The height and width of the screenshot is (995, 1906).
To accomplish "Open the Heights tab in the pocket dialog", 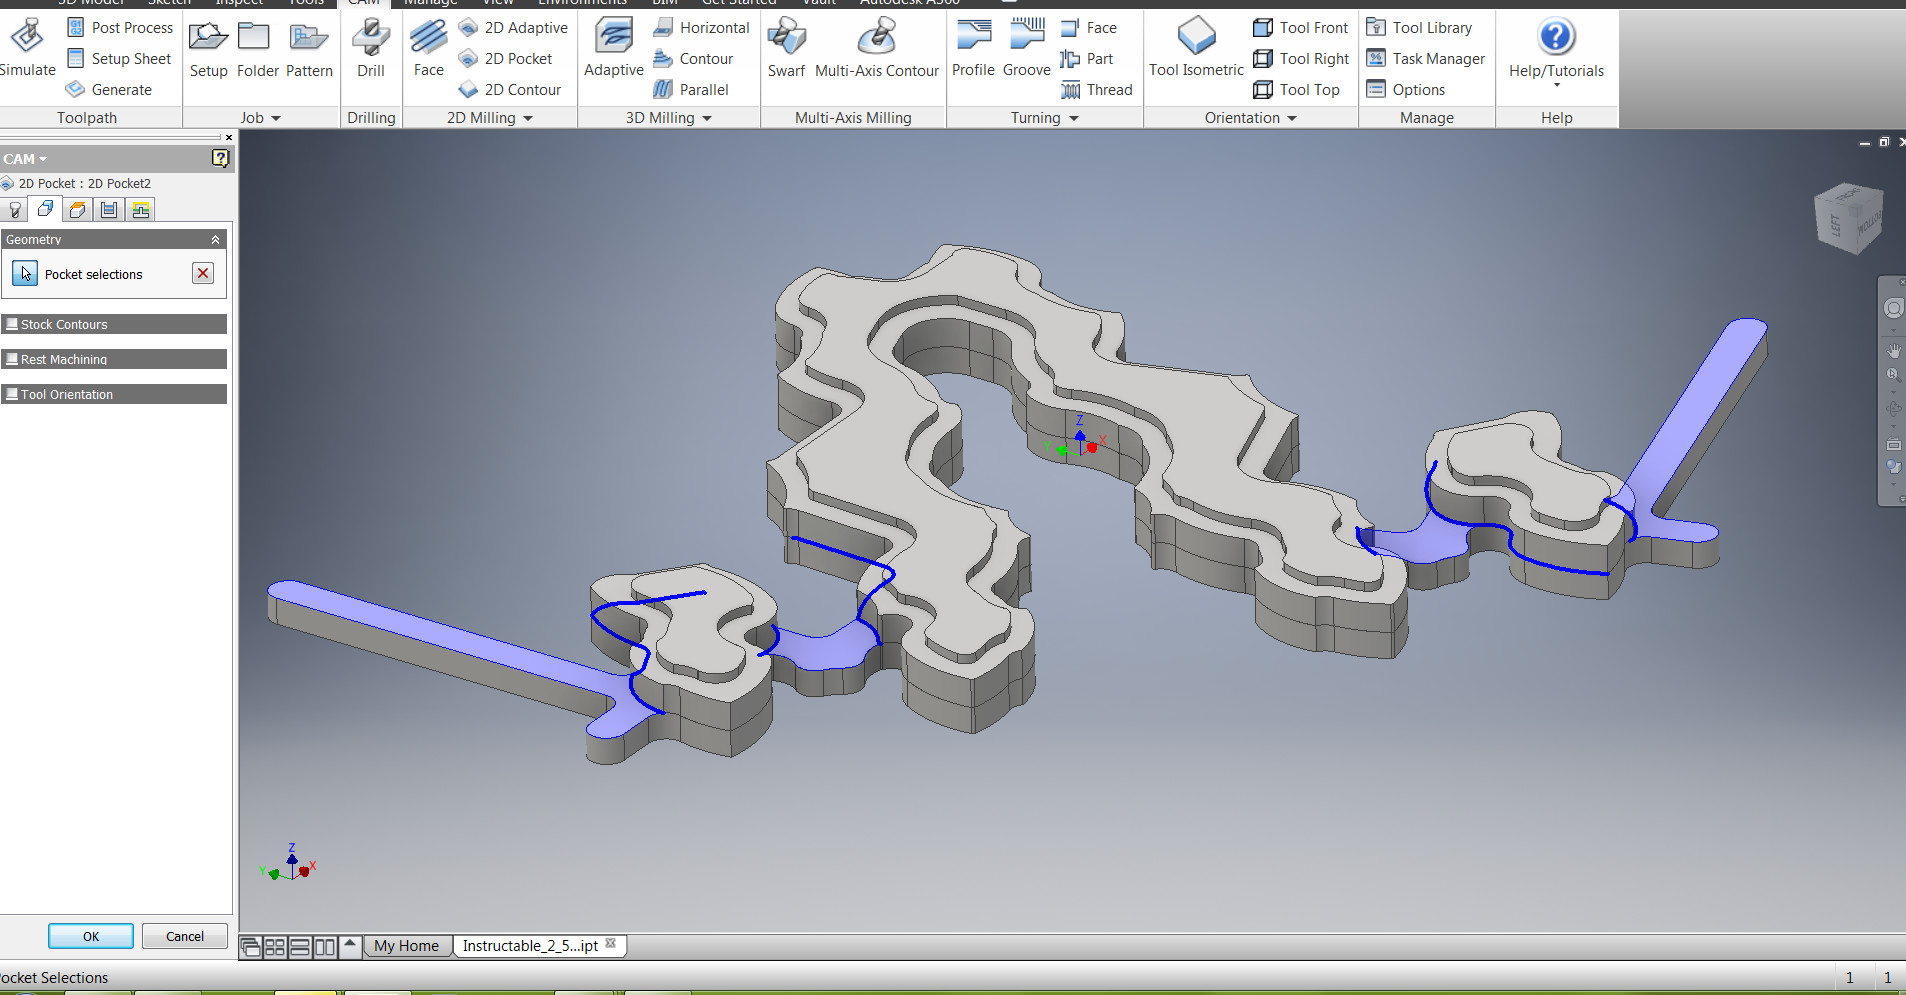I will click(77, 210).
